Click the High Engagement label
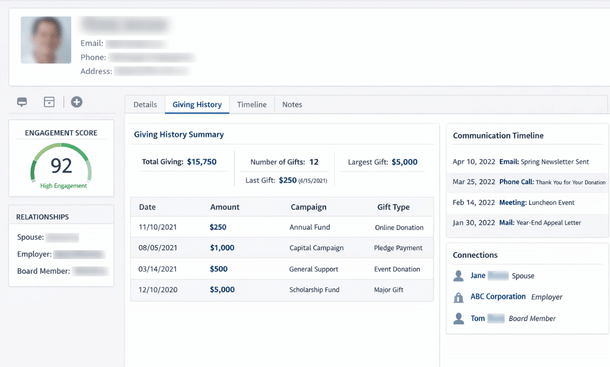The width and height of the screenshot is (610, 367). [63, 186]
